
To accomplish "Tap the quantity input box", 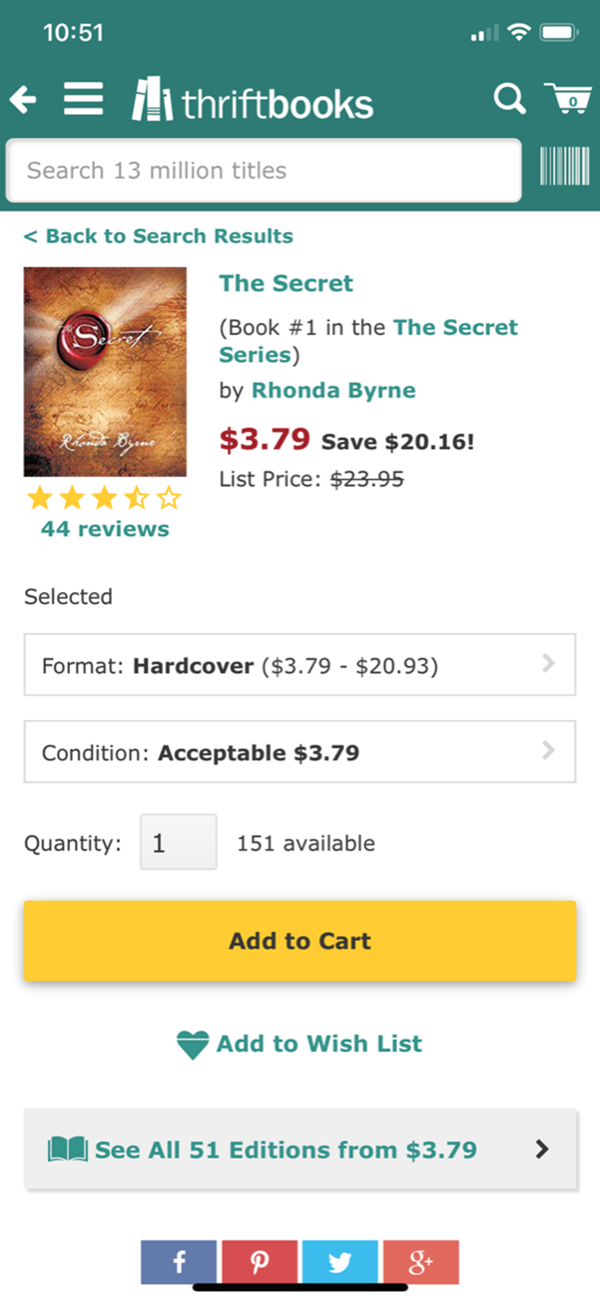I will (178, 842).
